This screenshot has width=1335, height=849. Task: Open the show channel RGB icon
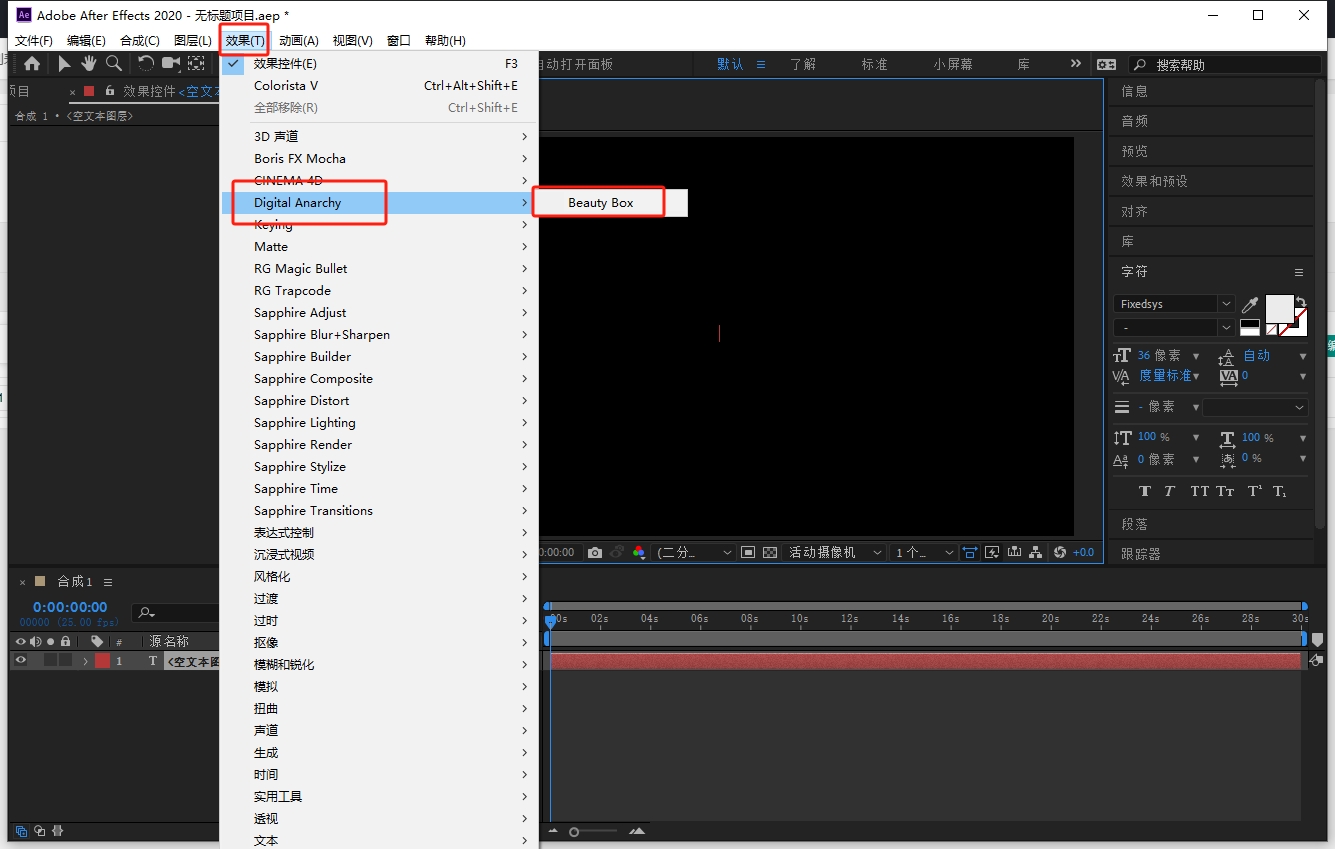[639, 552]
